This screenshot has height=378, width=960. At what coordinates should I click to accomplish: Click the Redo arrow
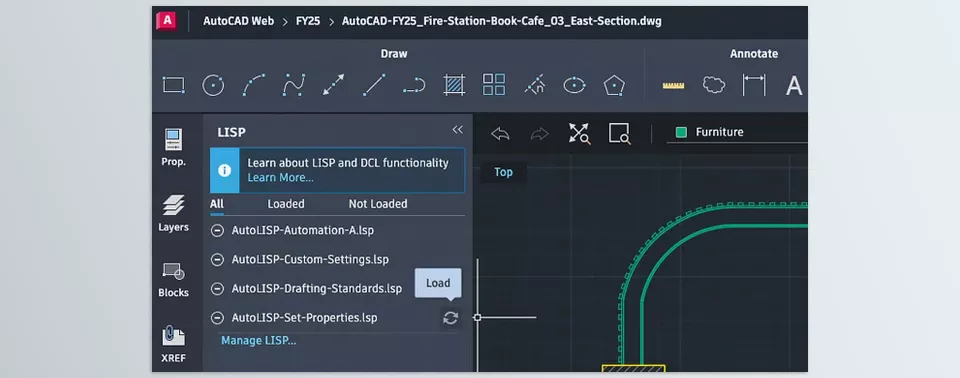coord(539,134)
